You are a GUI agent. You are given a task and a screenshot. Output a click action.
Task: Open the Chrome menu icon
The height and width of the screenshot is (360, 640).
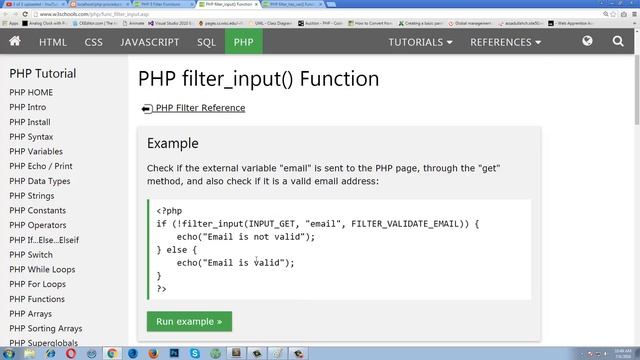pyautogui.click(x=634, y=14)
